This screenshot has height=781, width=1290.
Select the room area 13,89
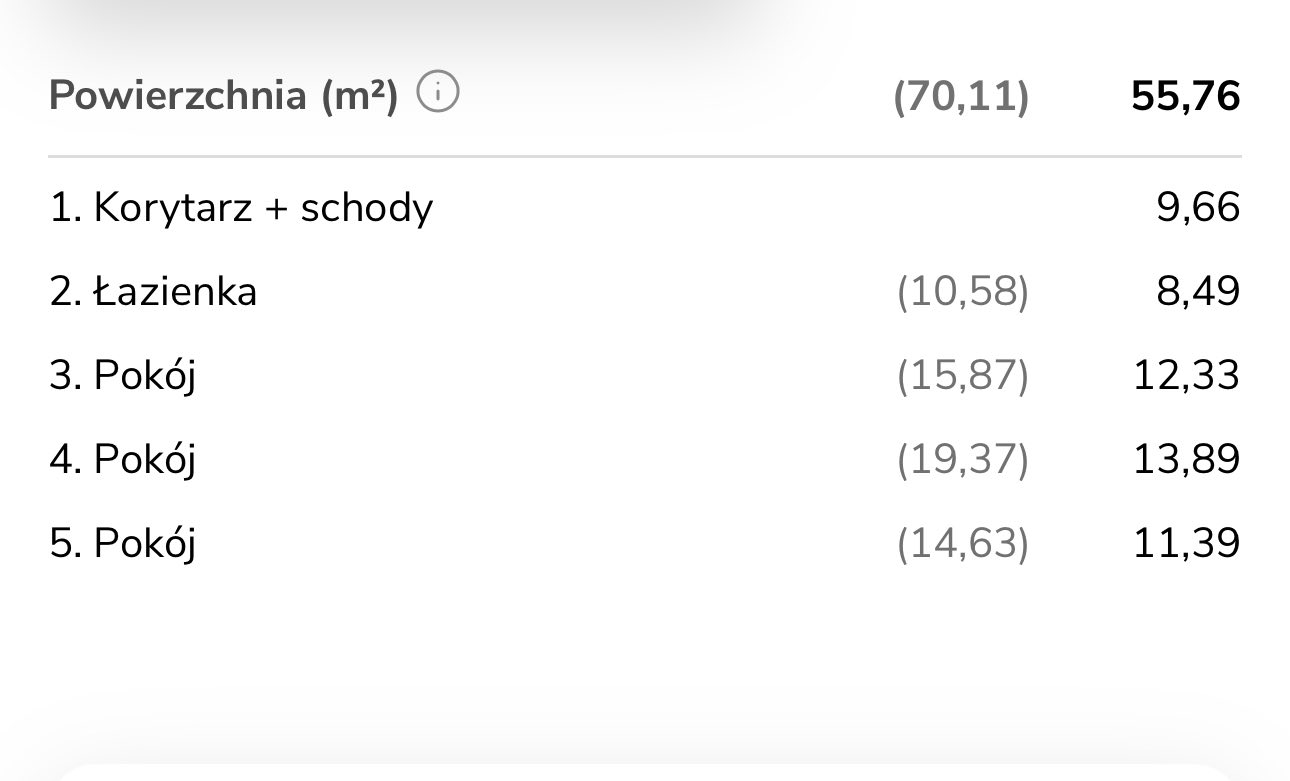coord(1186,460)
